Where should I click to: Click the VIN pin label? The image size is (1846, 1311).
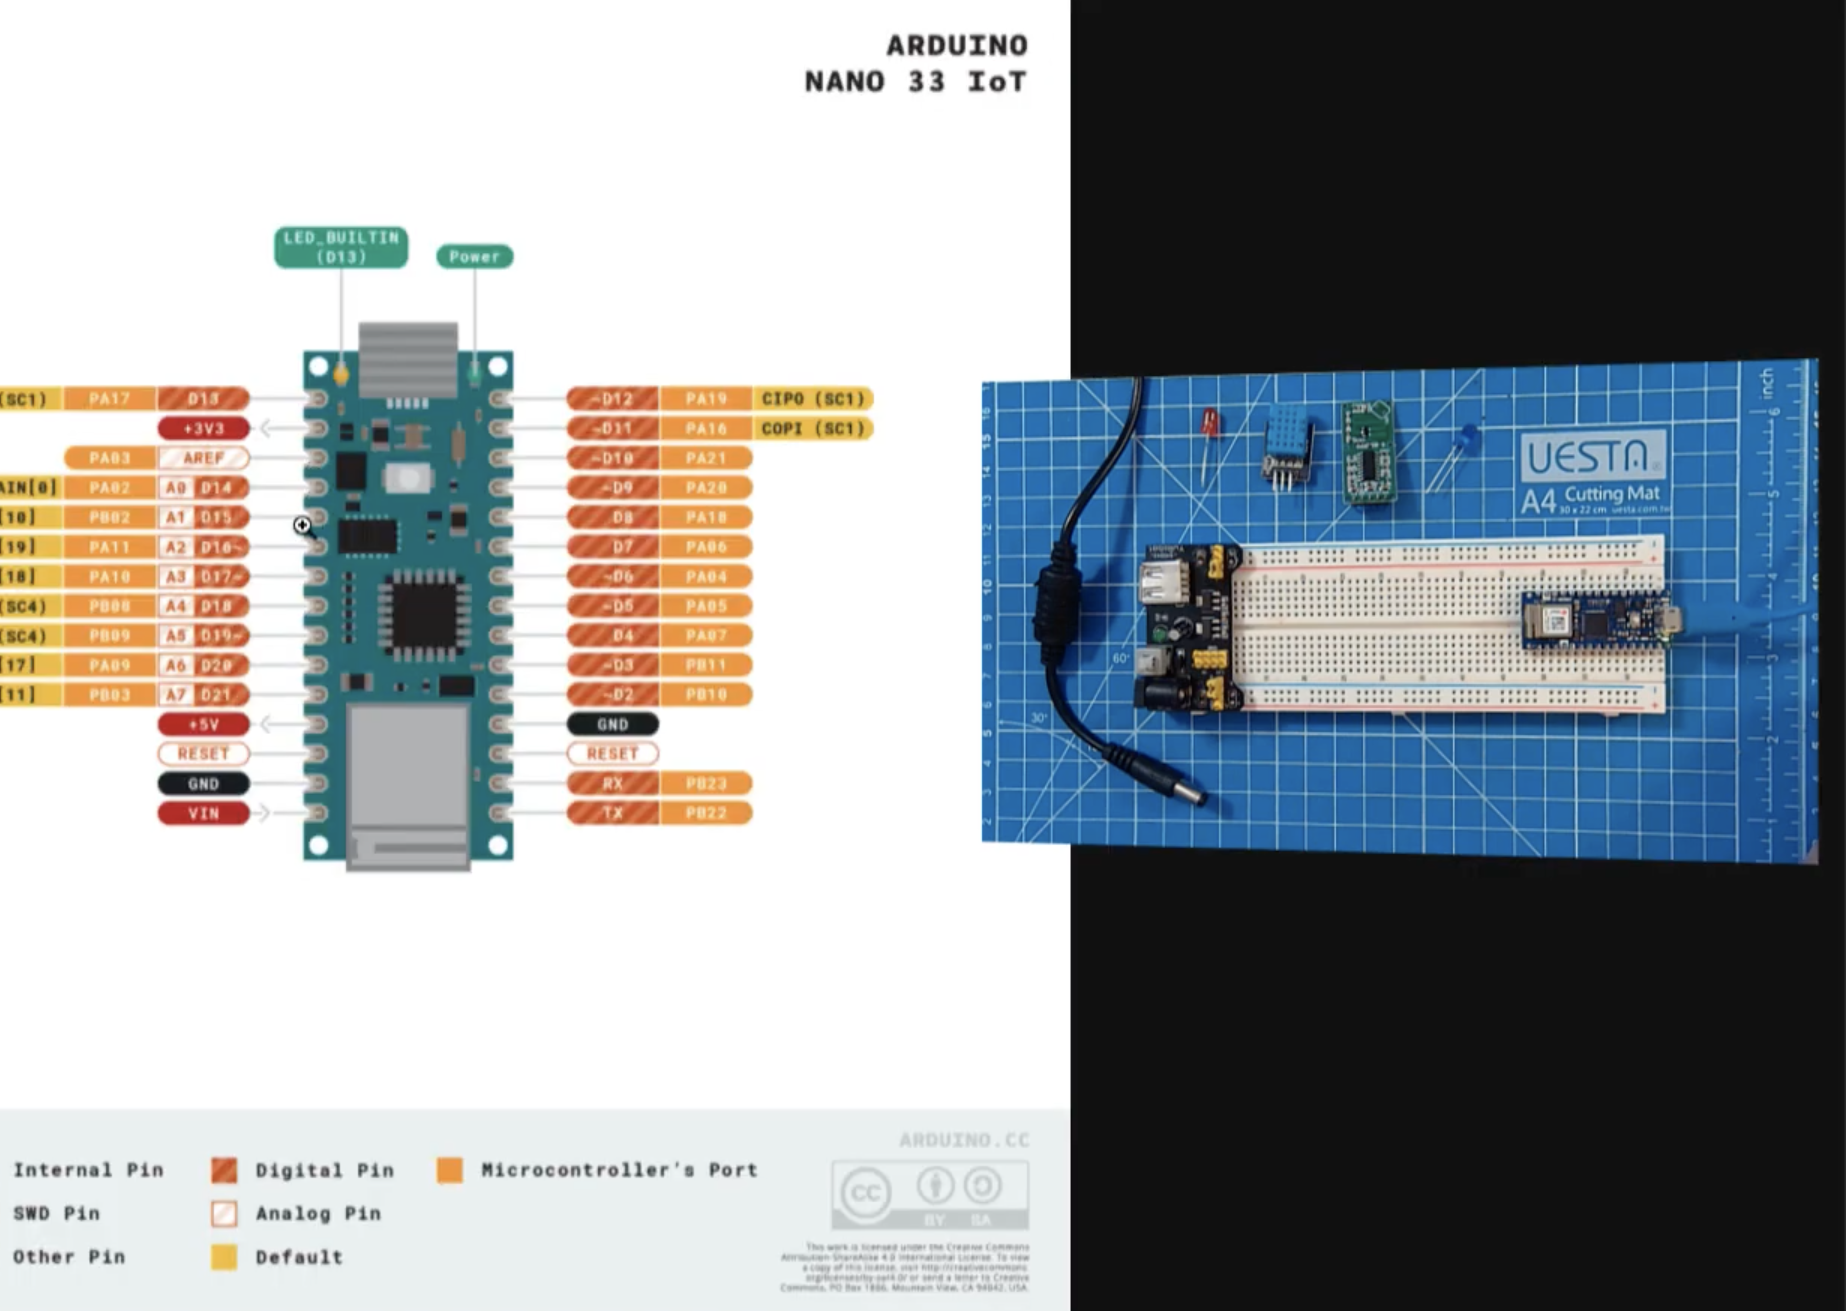pos(203,813)
